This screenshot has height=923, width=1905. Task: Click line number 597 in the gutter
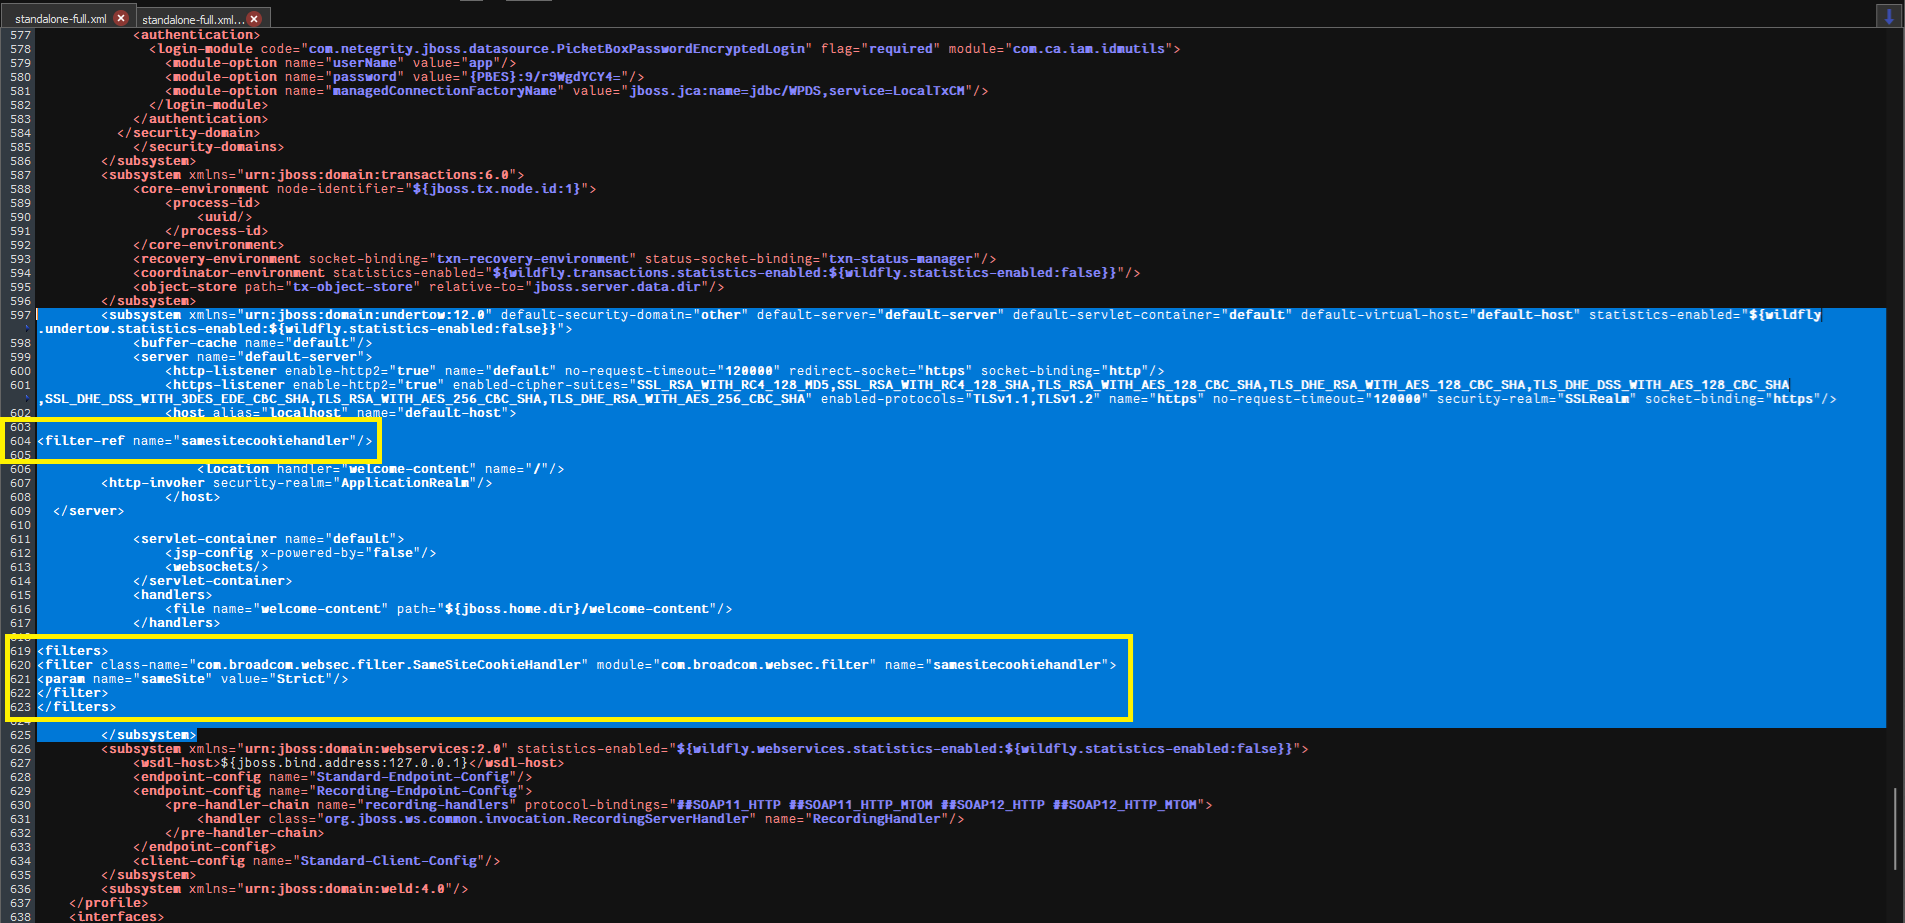tap(20, 315)
